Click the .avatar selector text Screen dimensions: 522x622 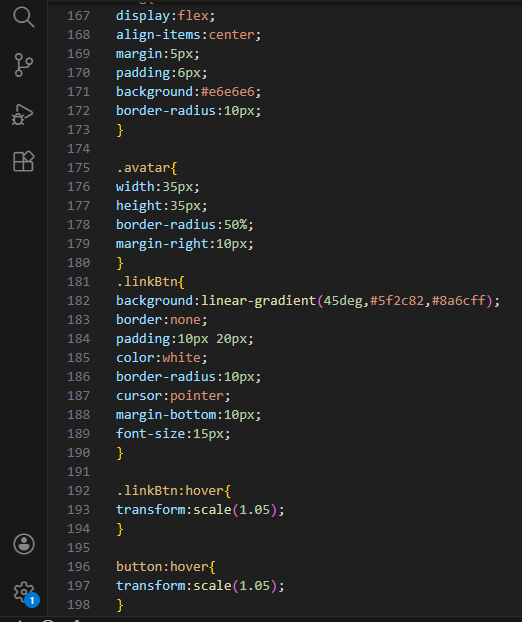[x=143, y=168]
